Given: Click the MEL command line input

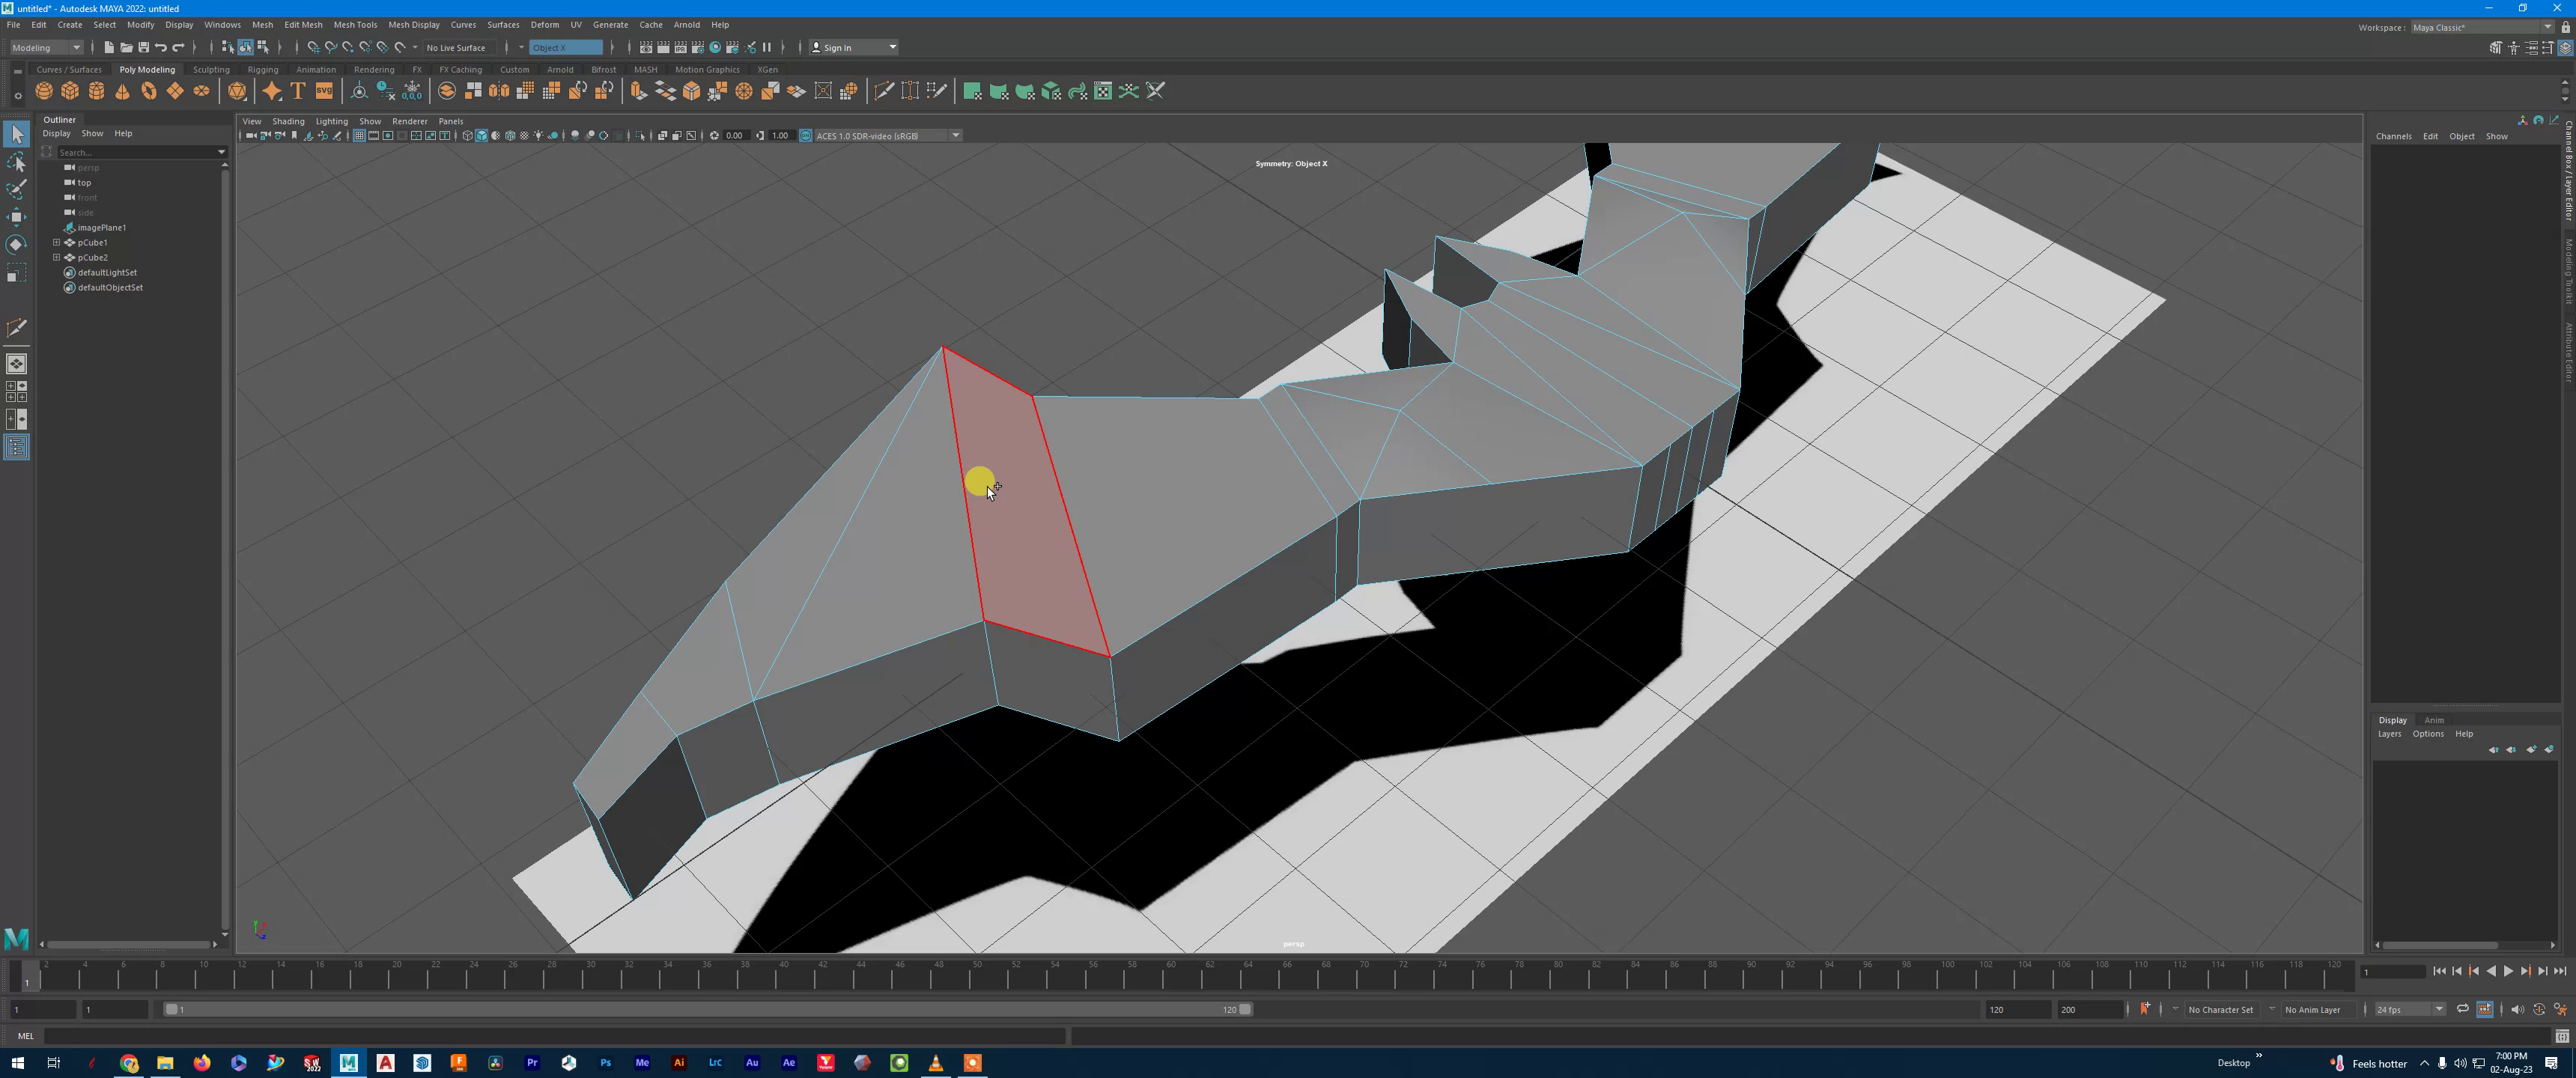Looking at the screenshot, I should [x=555, y=1036].
